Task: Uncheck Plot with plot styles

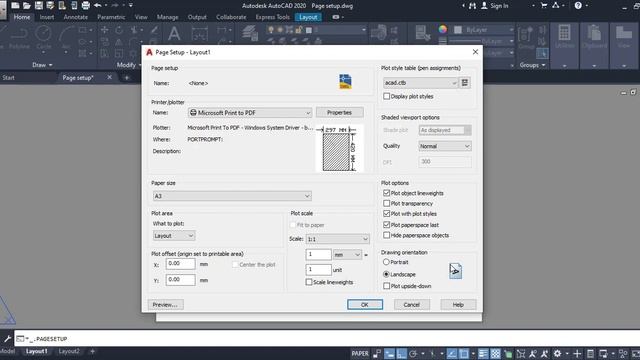Action: [x=387, y=213]
